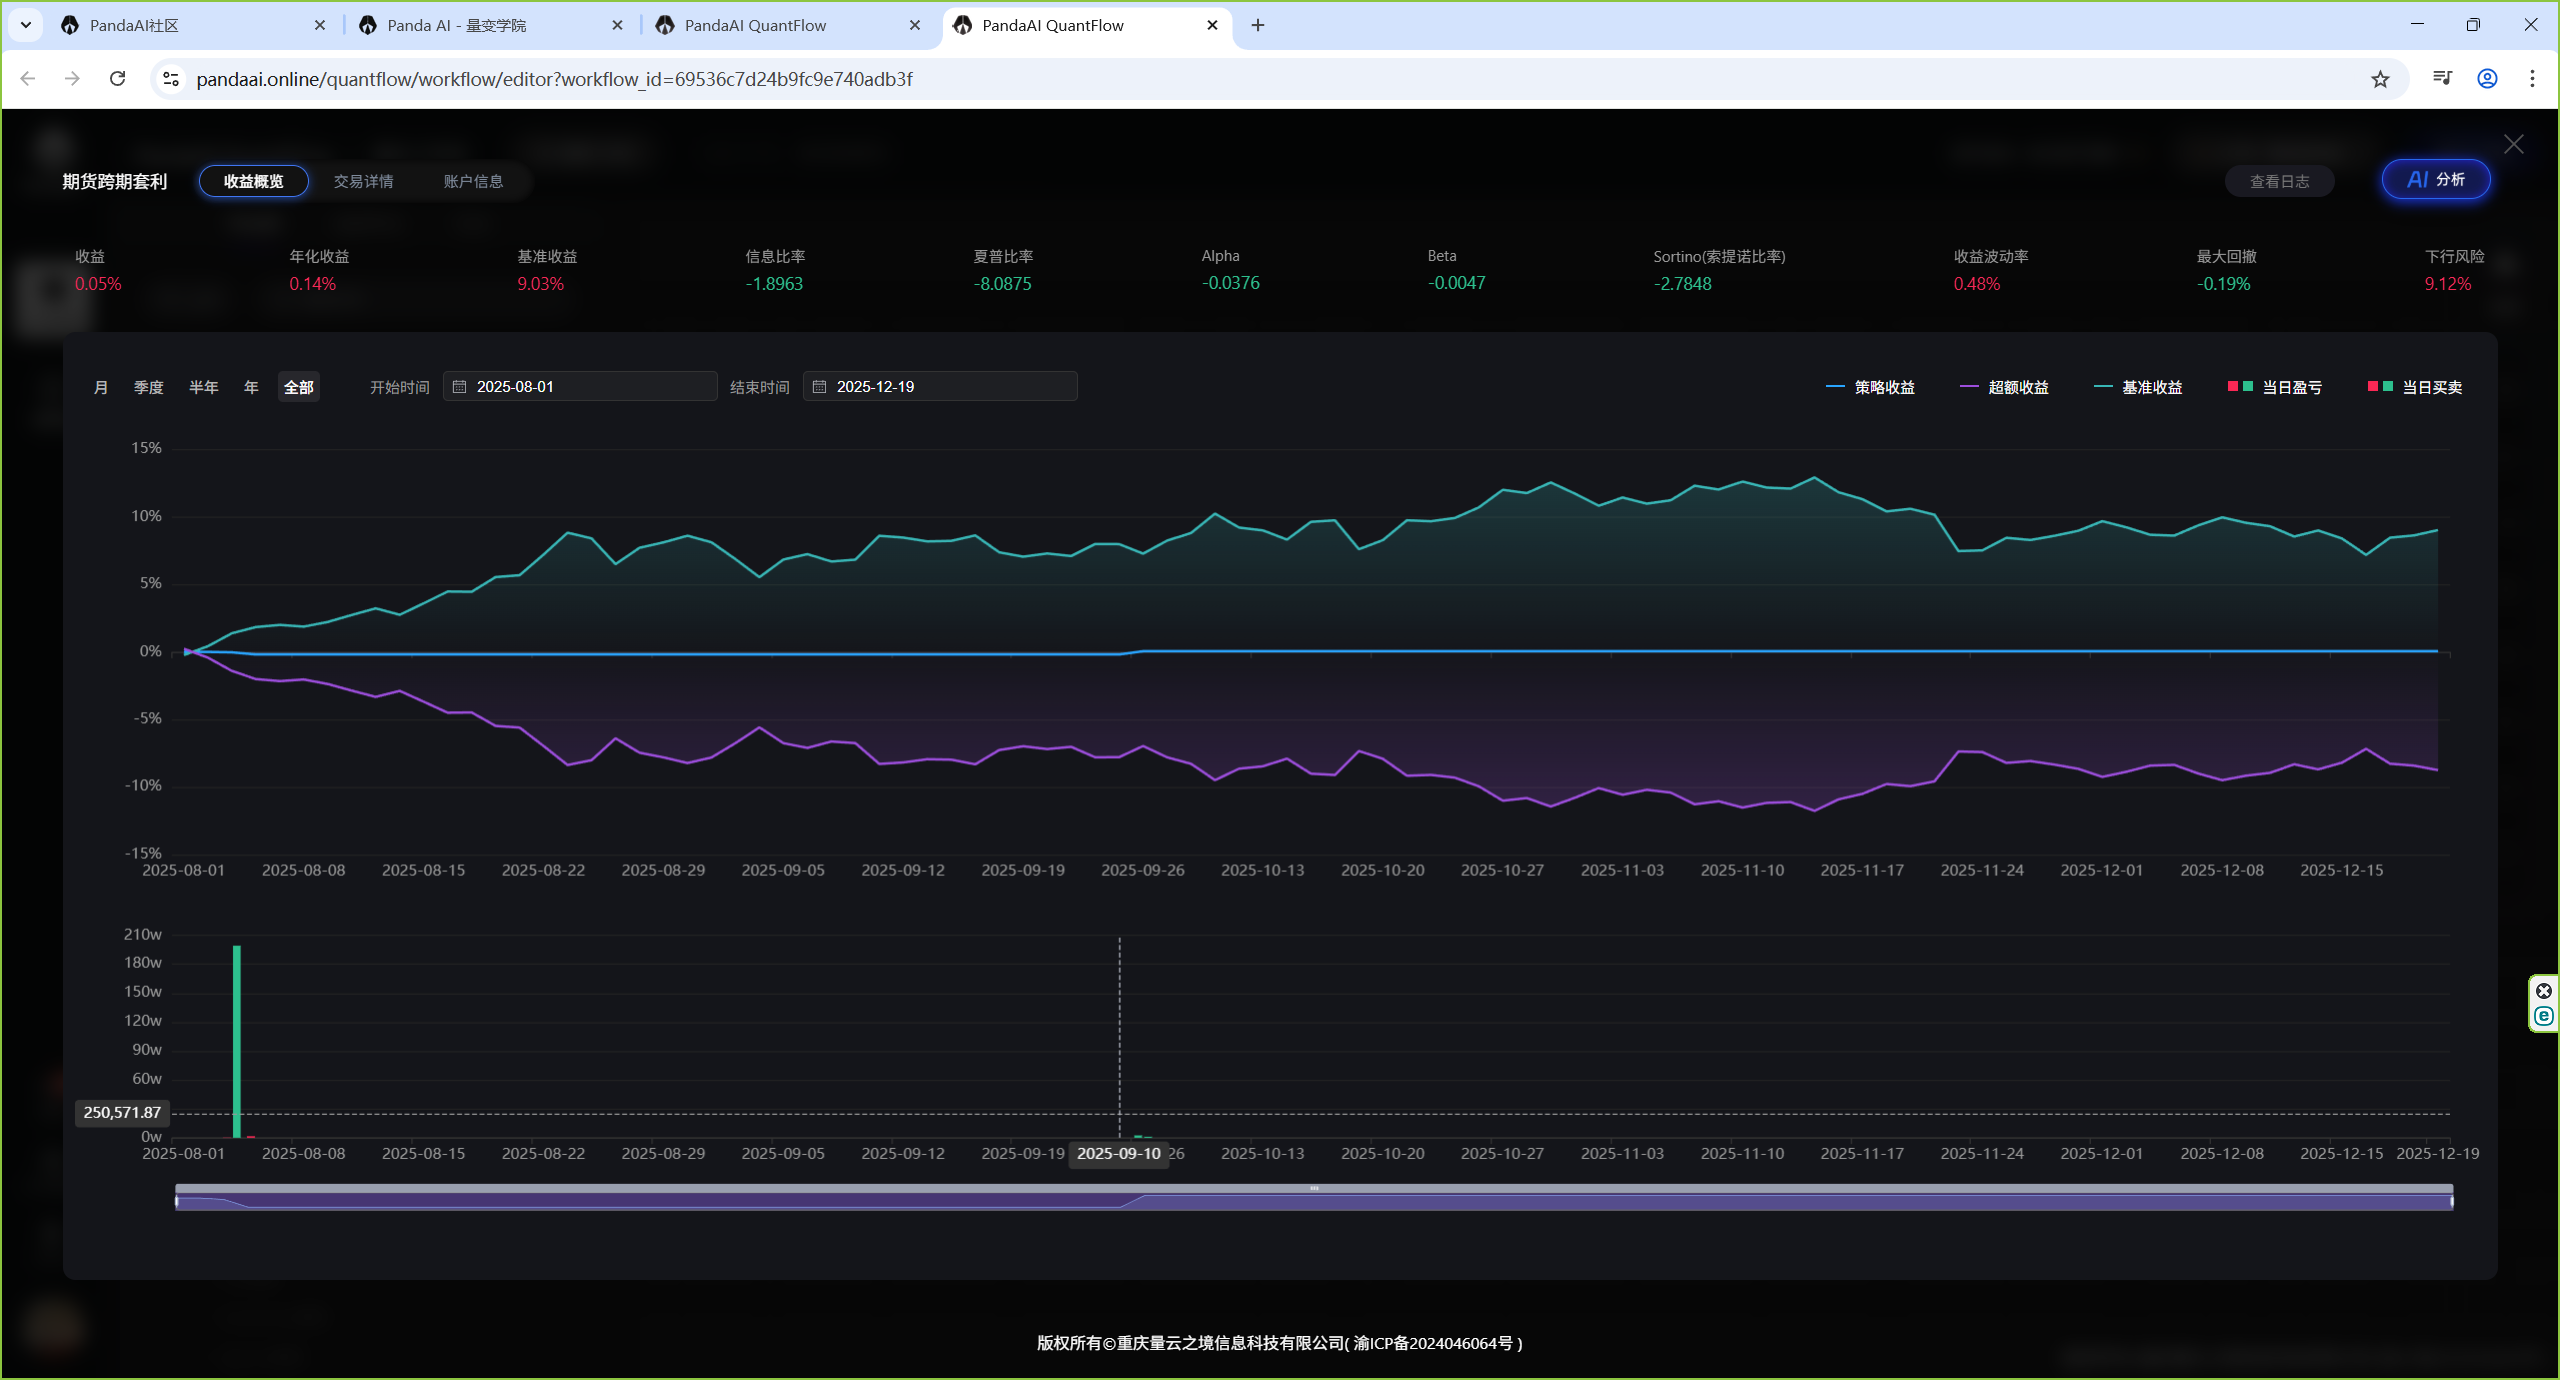Click the Beta value -0.0047

1457,283
